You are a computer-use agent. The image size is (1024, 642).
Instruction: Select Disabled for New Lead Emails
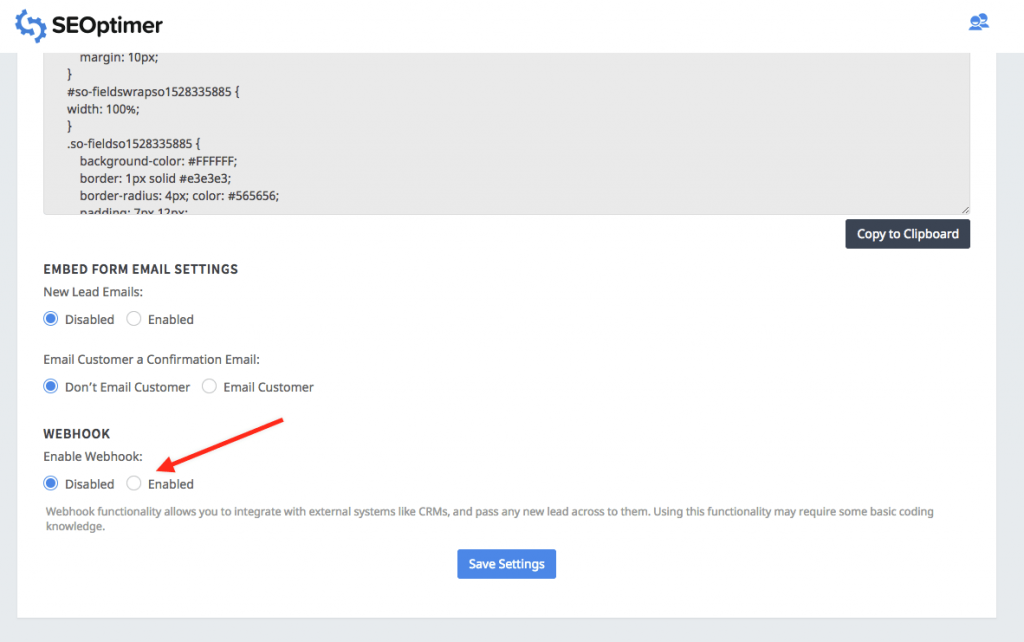coord(51,319)
